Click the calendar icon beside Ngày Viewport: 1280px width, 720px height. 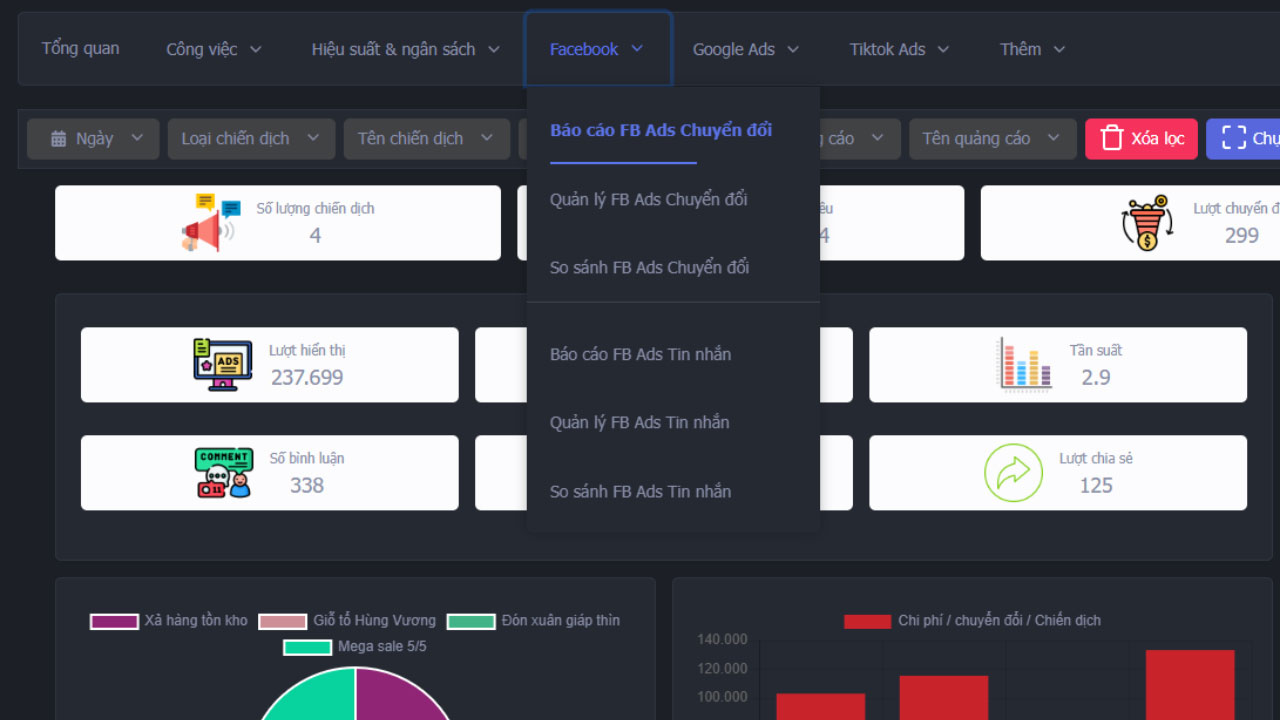click(59, 139)
